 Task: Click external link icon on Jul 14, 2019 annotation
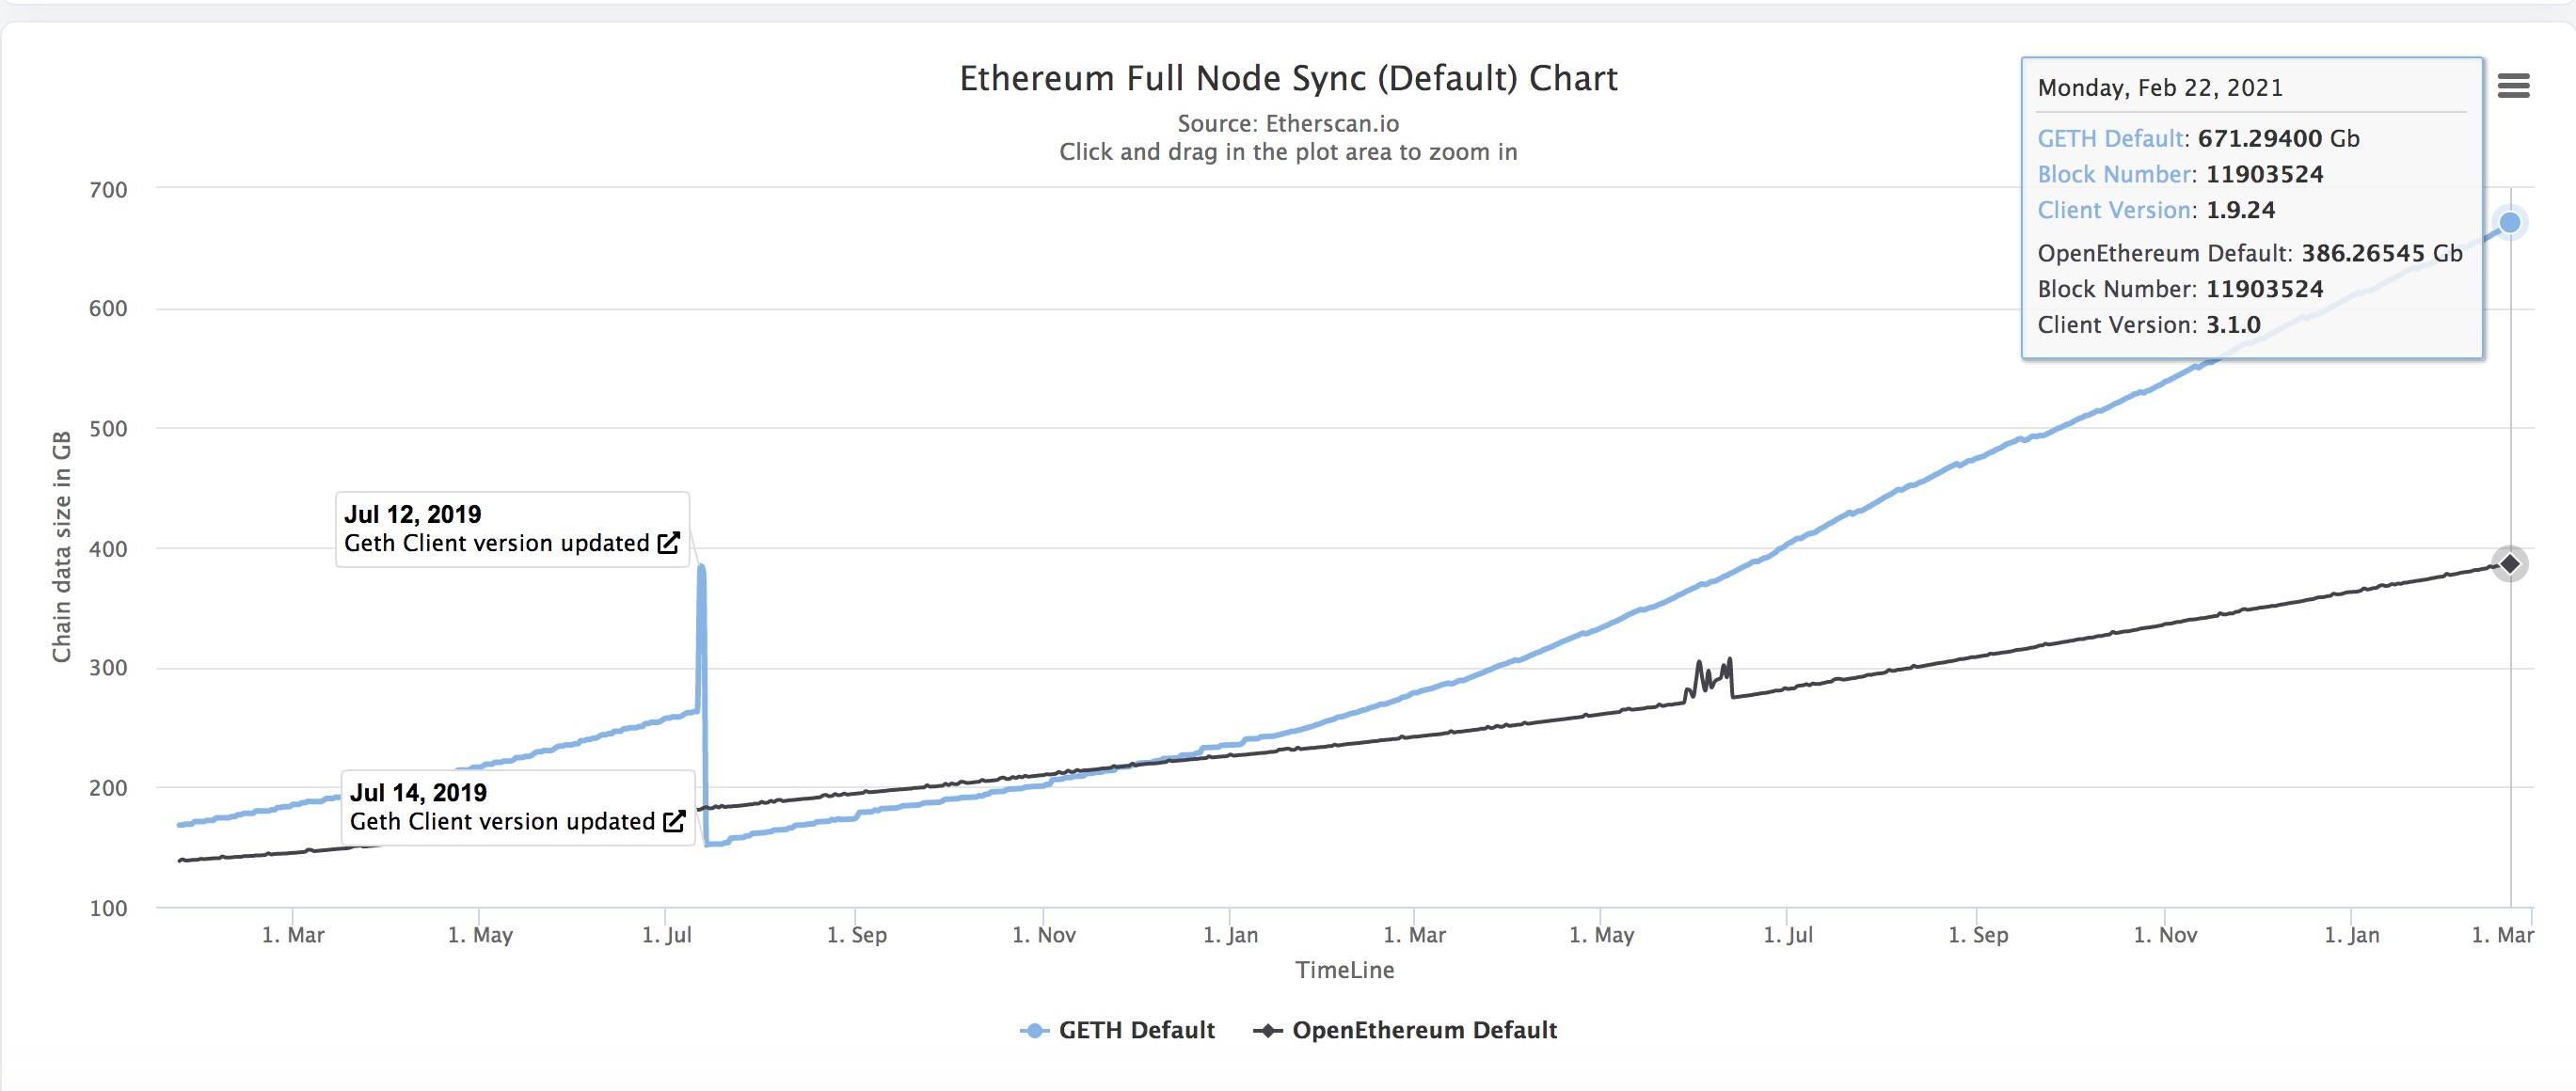(x=674, y=821)
